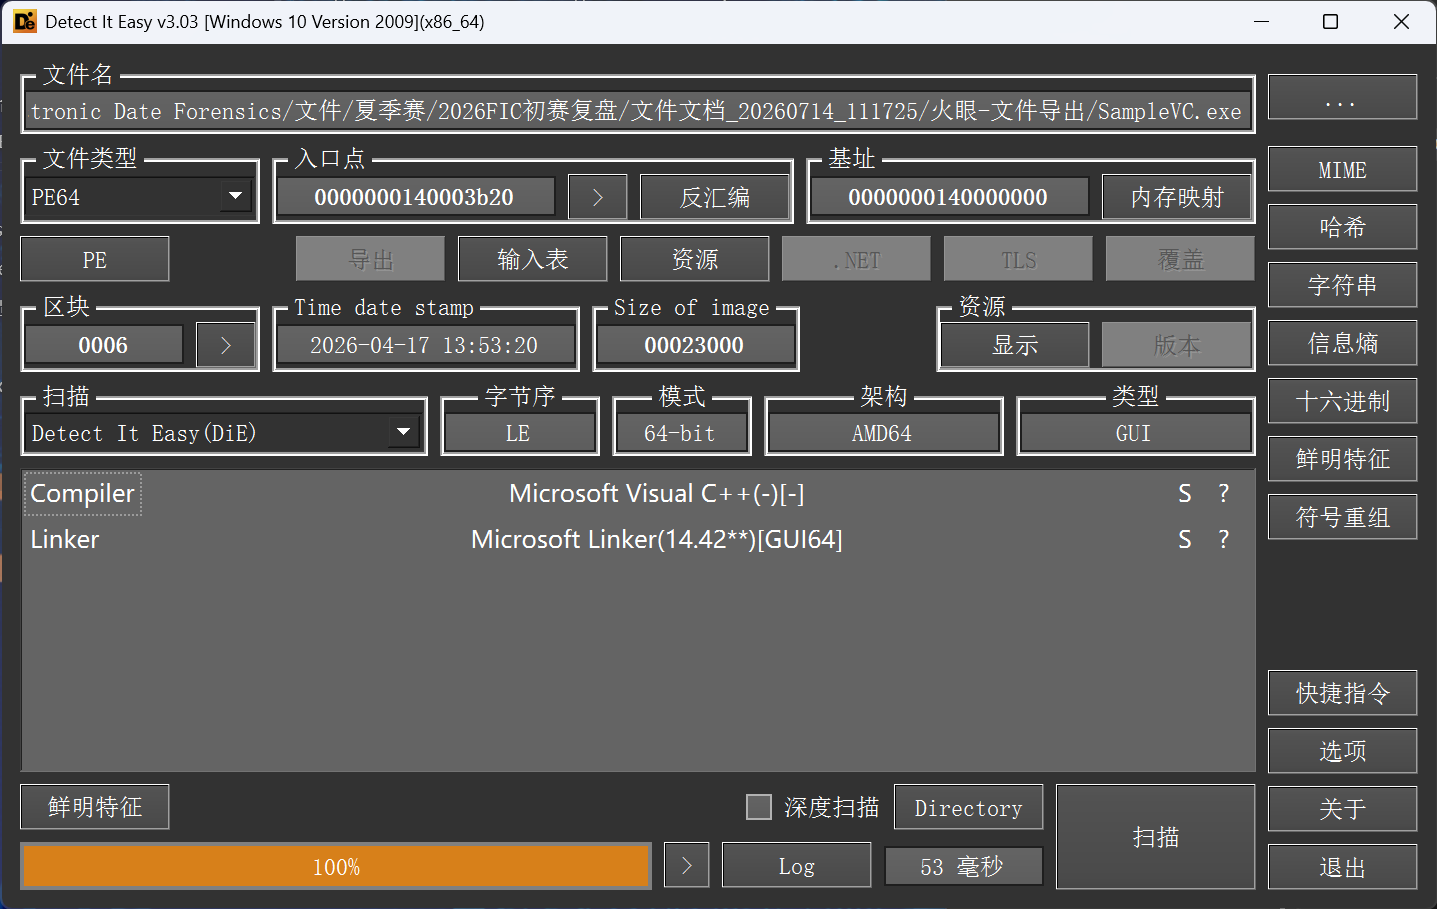Screen dimensions: 1437x909
Task: Minimize the Detect It Easy window
Action: point(1261,21)
